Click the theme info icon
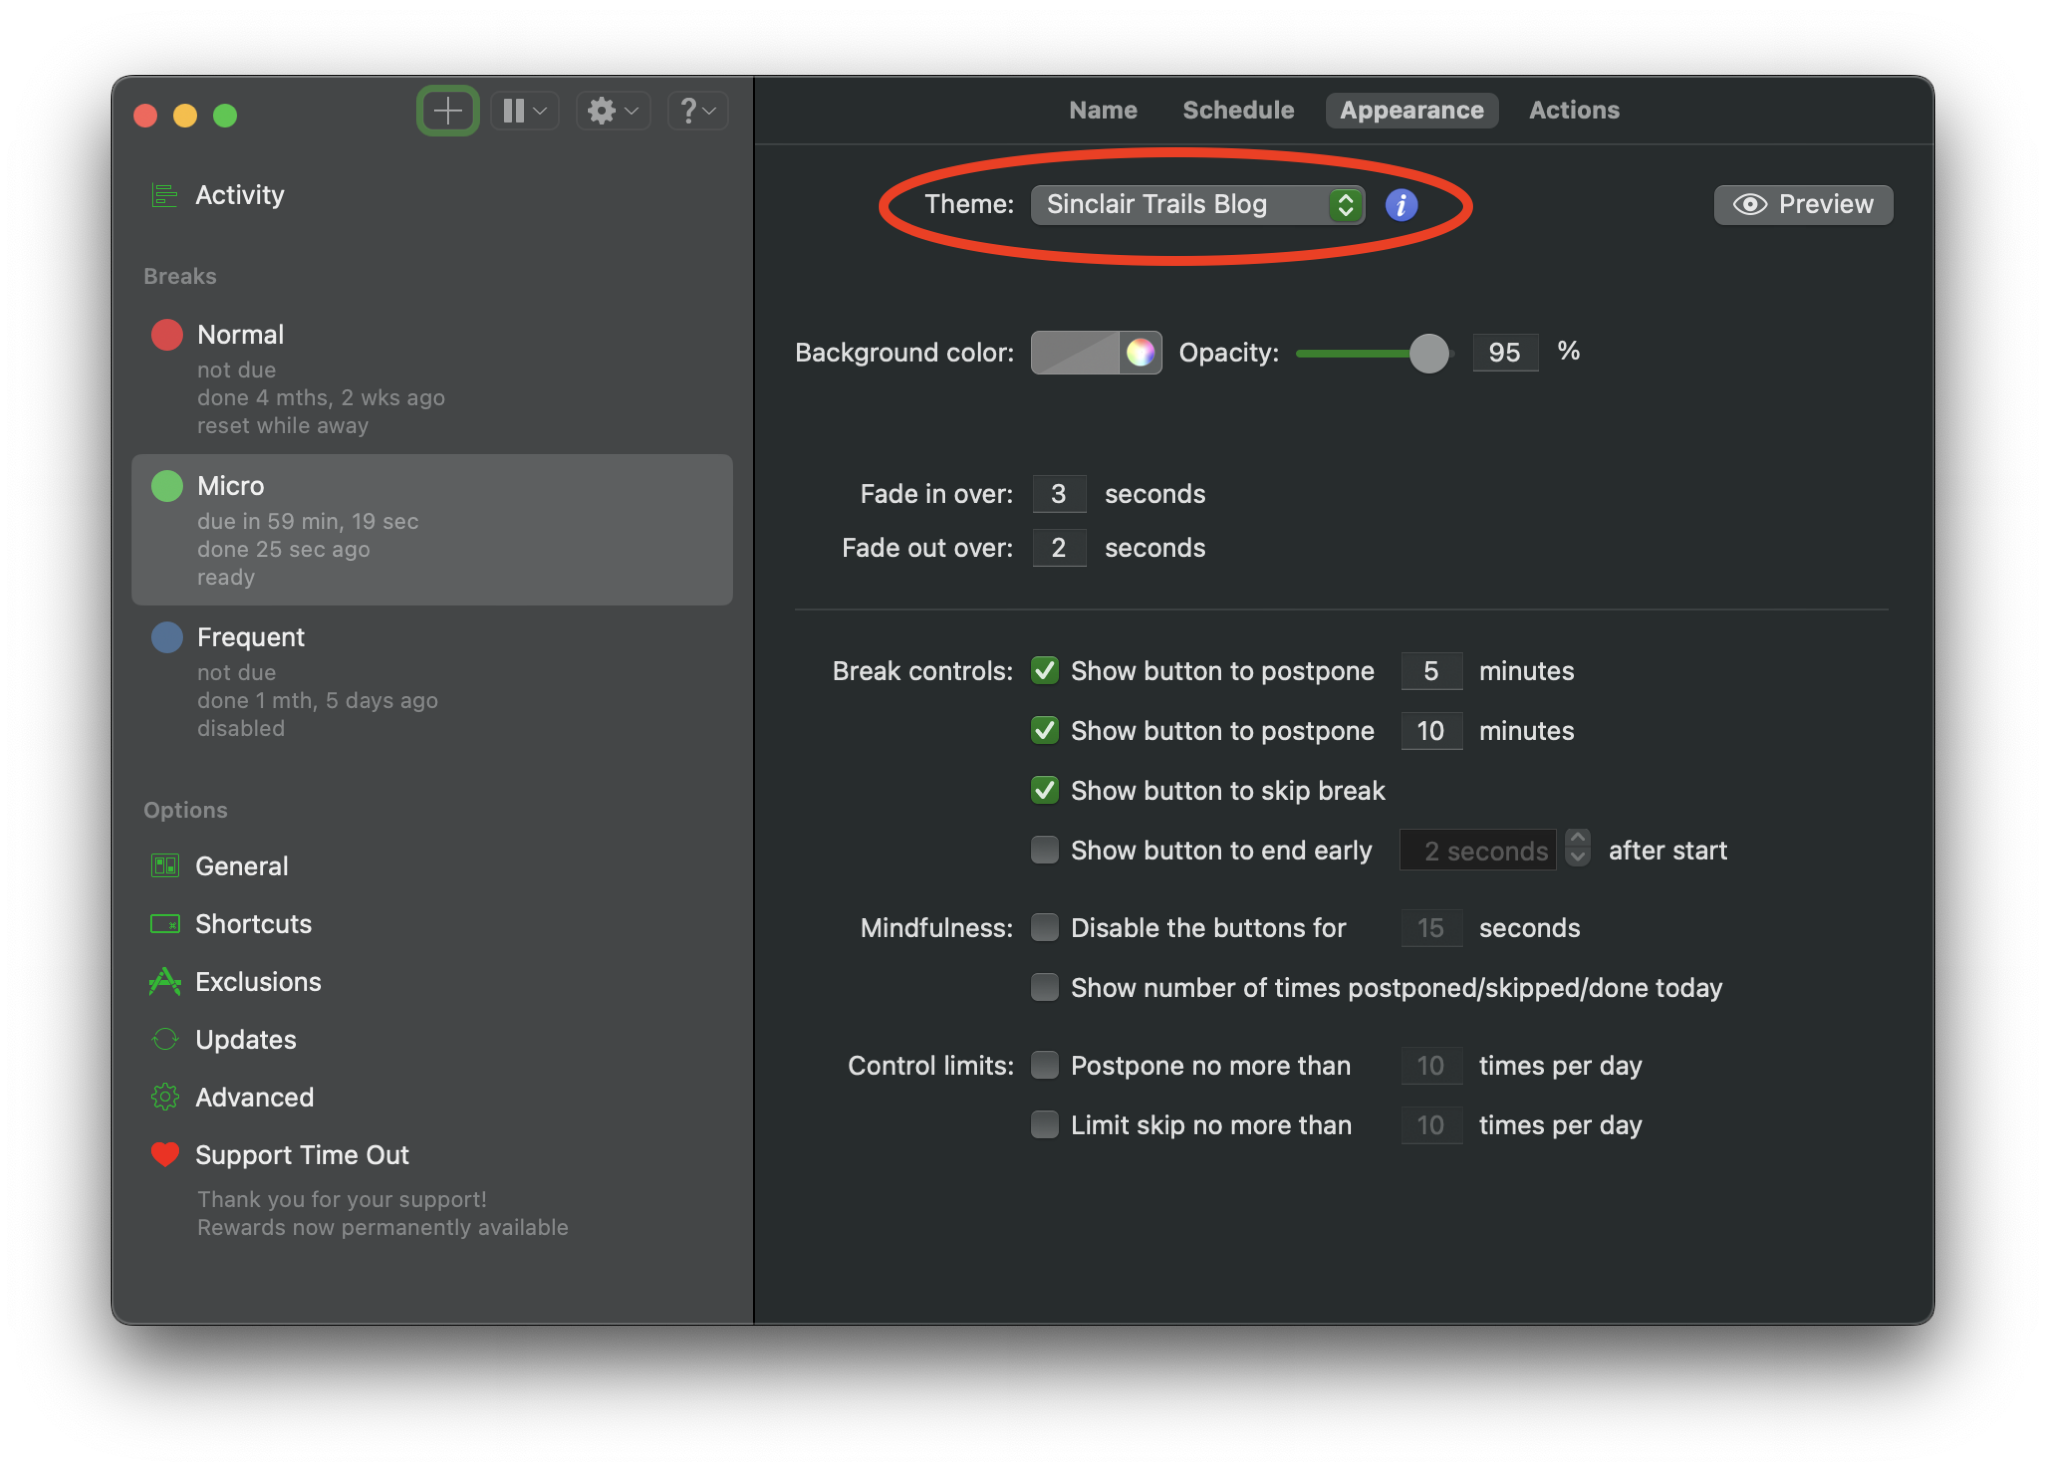The height and width of the screenshot is (1472, 2046). click(1401, 205)
